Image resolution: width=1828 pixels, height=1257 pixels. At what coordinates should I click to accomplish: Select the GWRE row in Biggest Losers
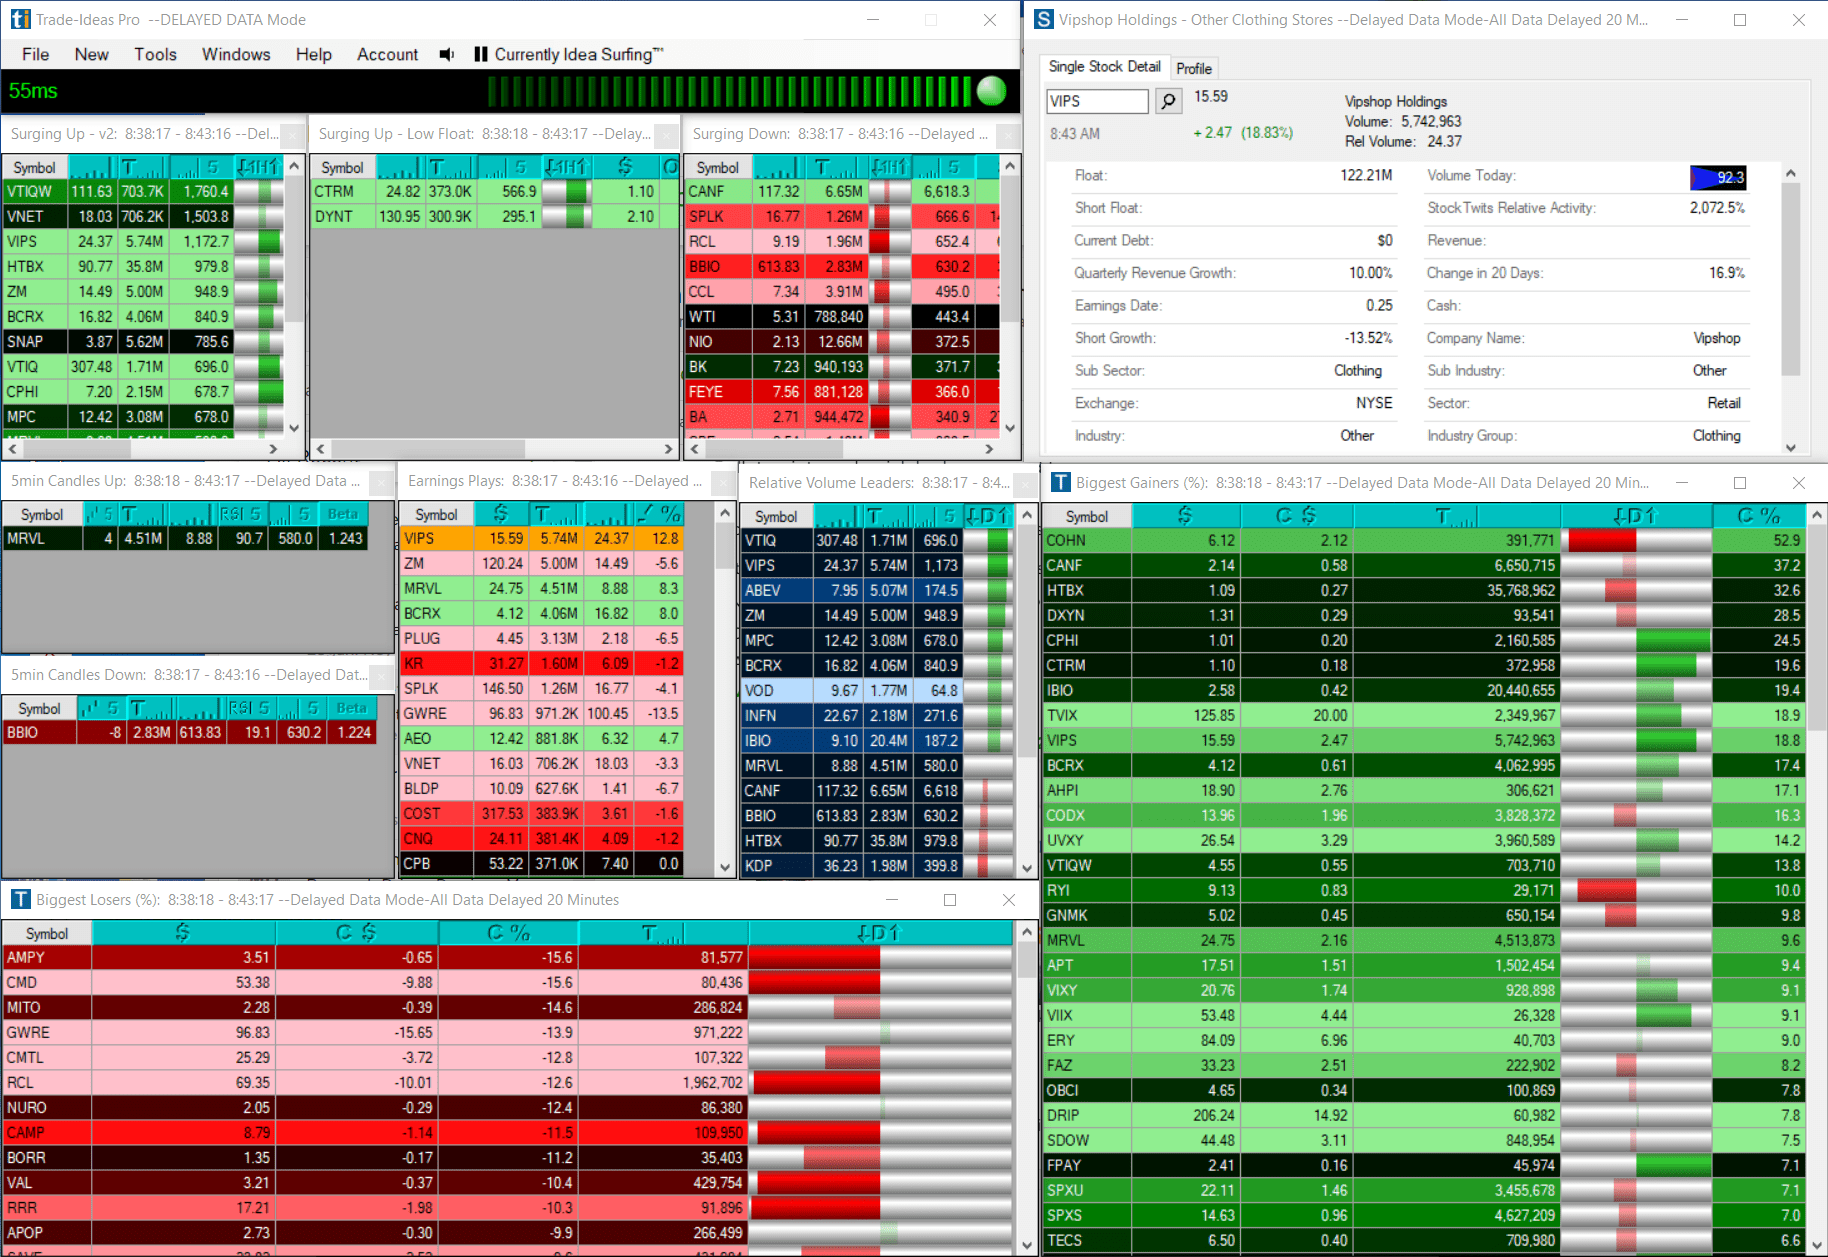tap(507, 1032)
